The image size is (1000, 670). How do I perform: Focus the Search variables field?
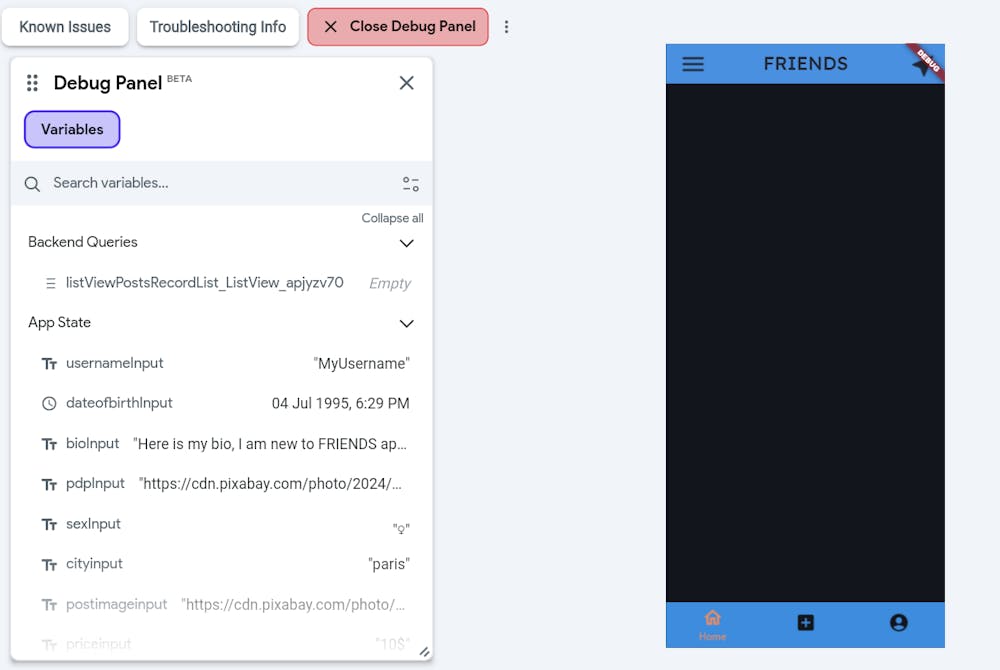point(221,184)
